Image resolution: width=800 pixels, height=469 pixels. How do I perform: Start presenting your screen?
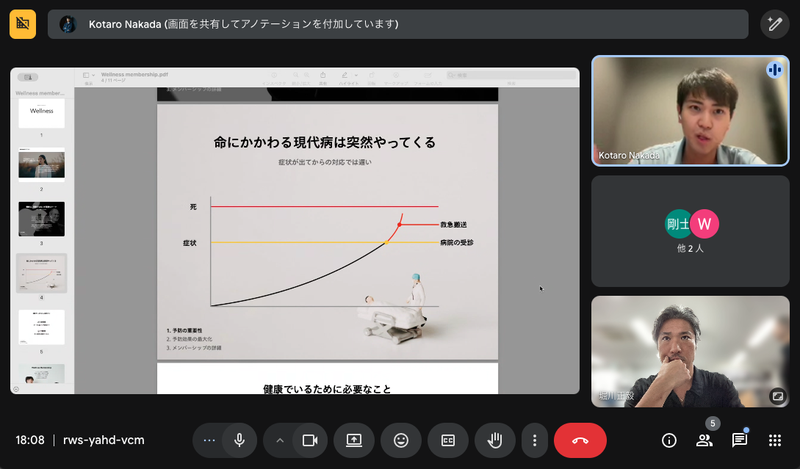point(354,440)
